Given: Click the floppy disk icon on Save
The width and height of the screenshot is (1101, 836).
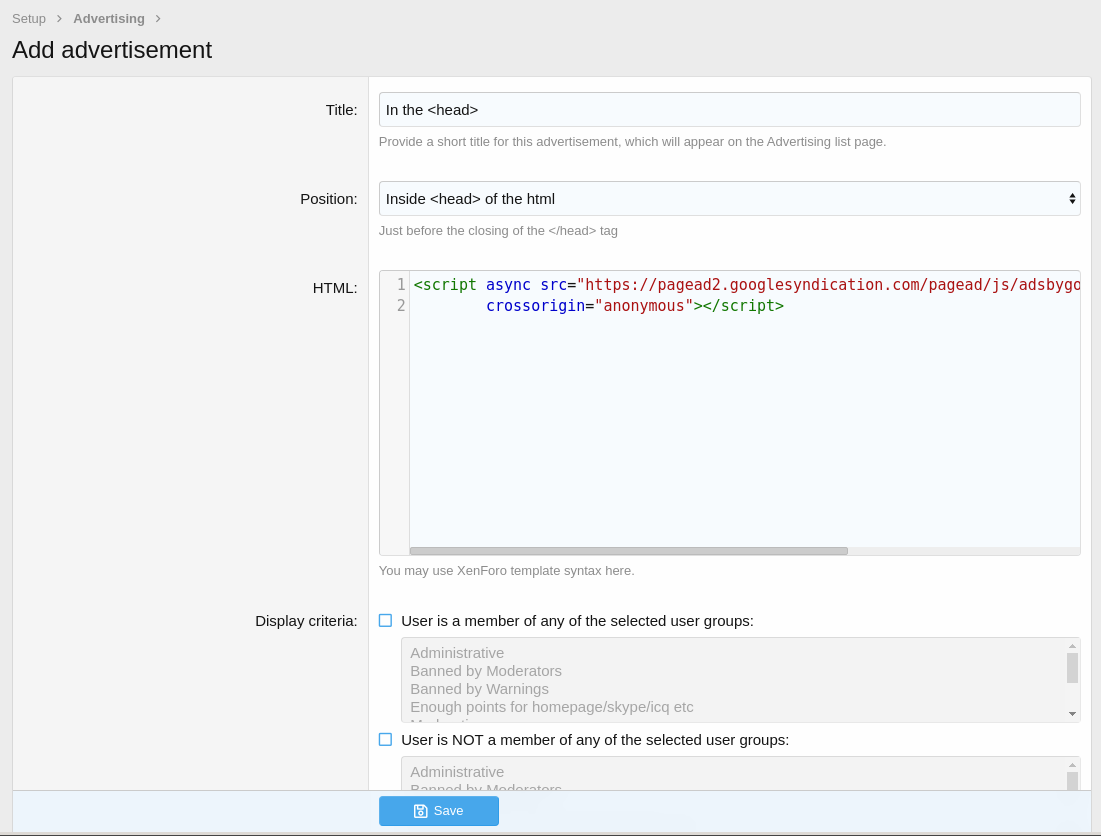Looking at the screenshot, I should pos(420,811).
